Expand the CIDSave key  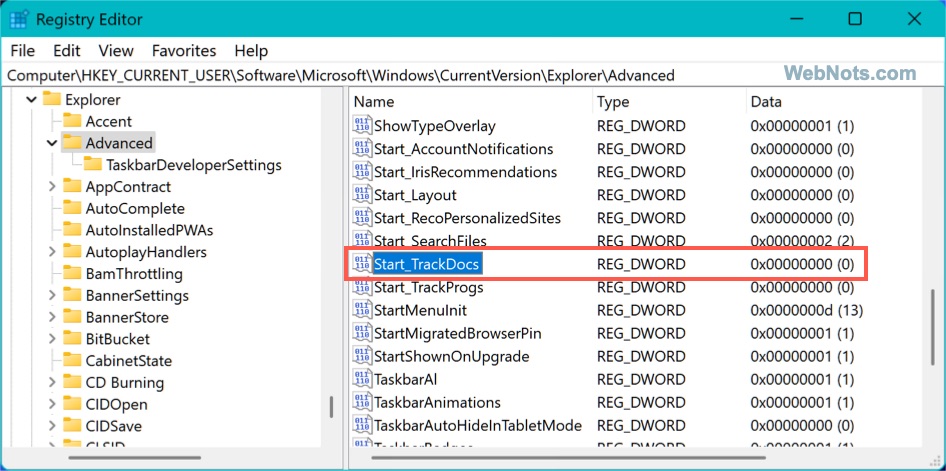(52, 426)
